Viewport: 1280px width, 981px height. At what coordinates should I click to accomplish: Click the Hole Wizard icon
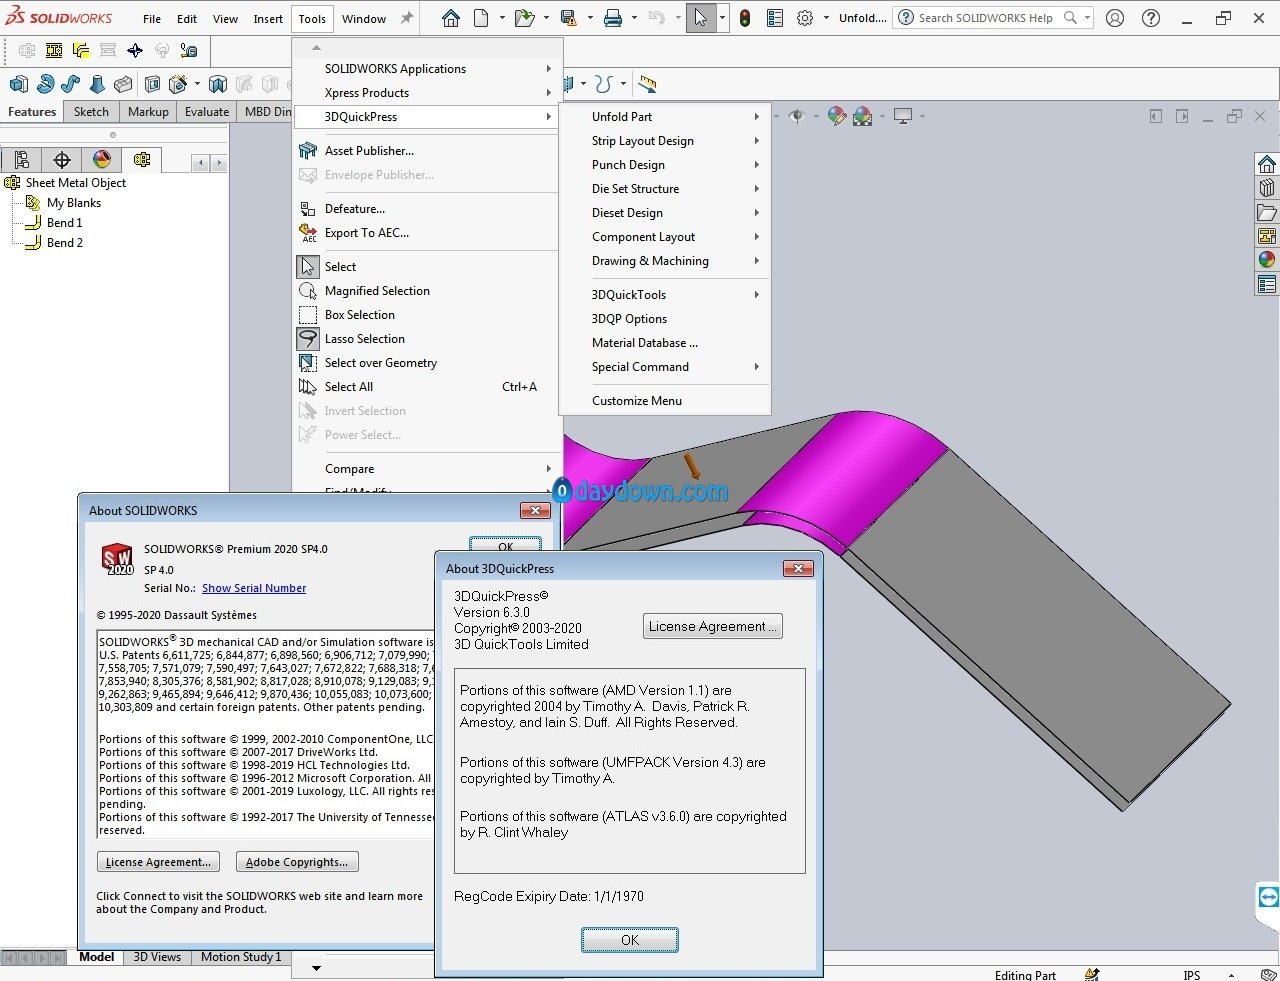[x=179, y=84]
